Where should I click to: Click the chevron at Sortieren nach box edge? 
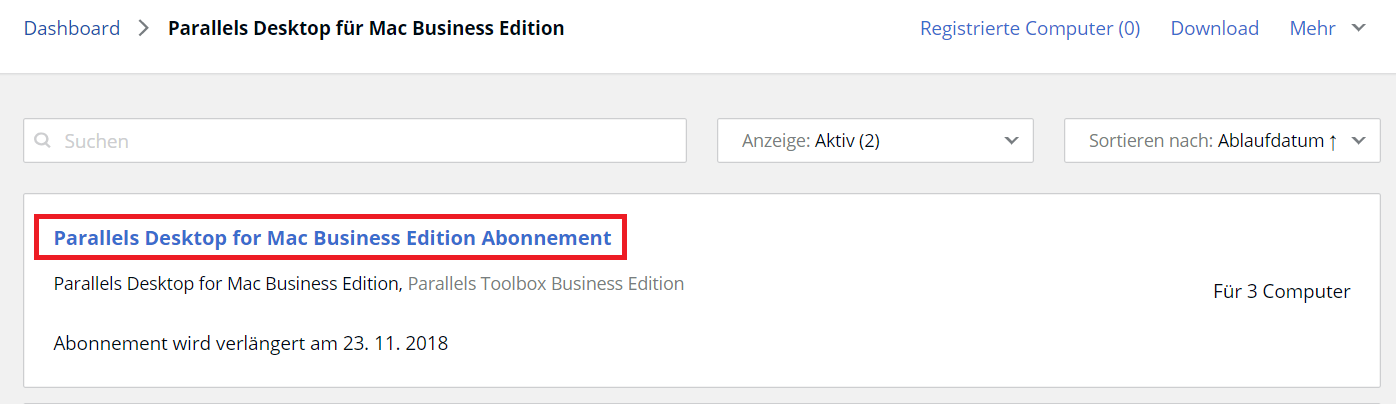tap(1358, 141)
